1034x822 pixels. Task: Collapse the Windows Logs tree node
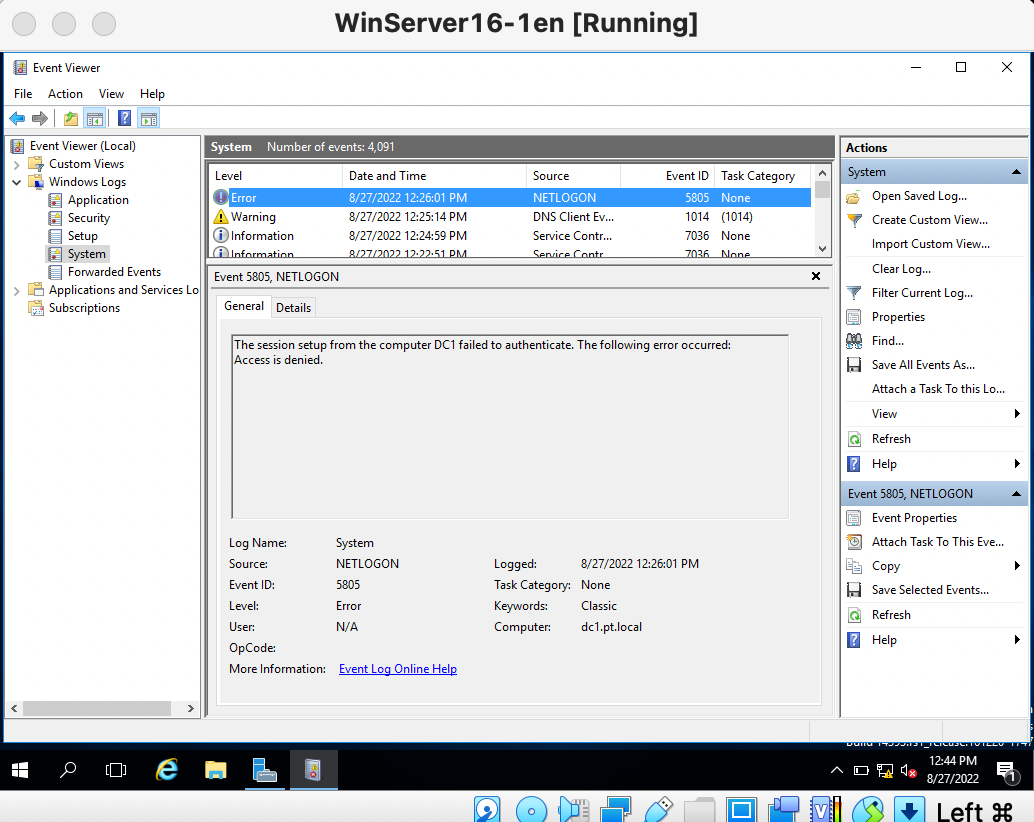16,183
